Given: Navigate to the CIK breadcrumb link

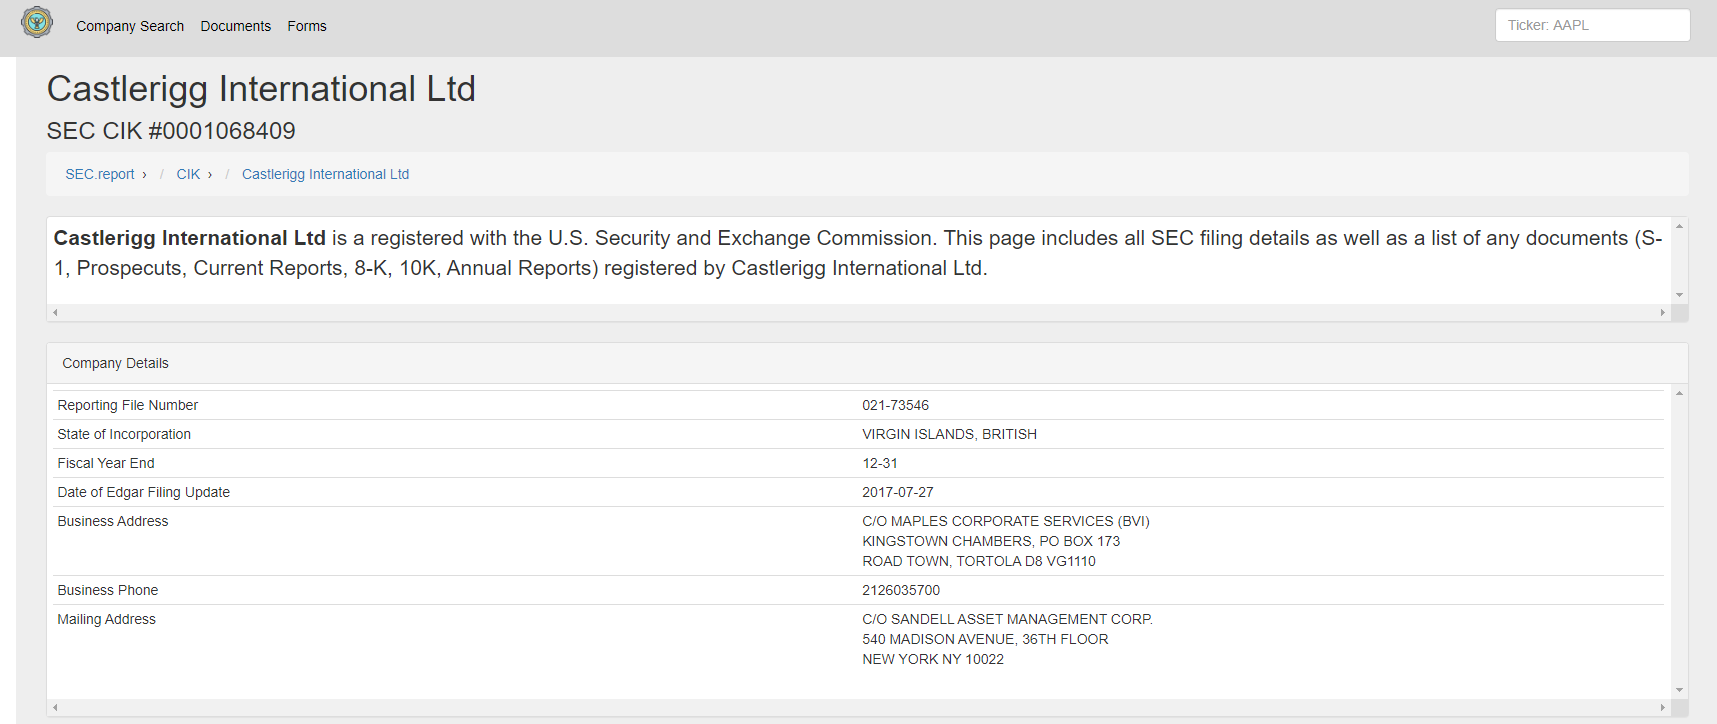Looking at the screenshot, I should (188, 174).
